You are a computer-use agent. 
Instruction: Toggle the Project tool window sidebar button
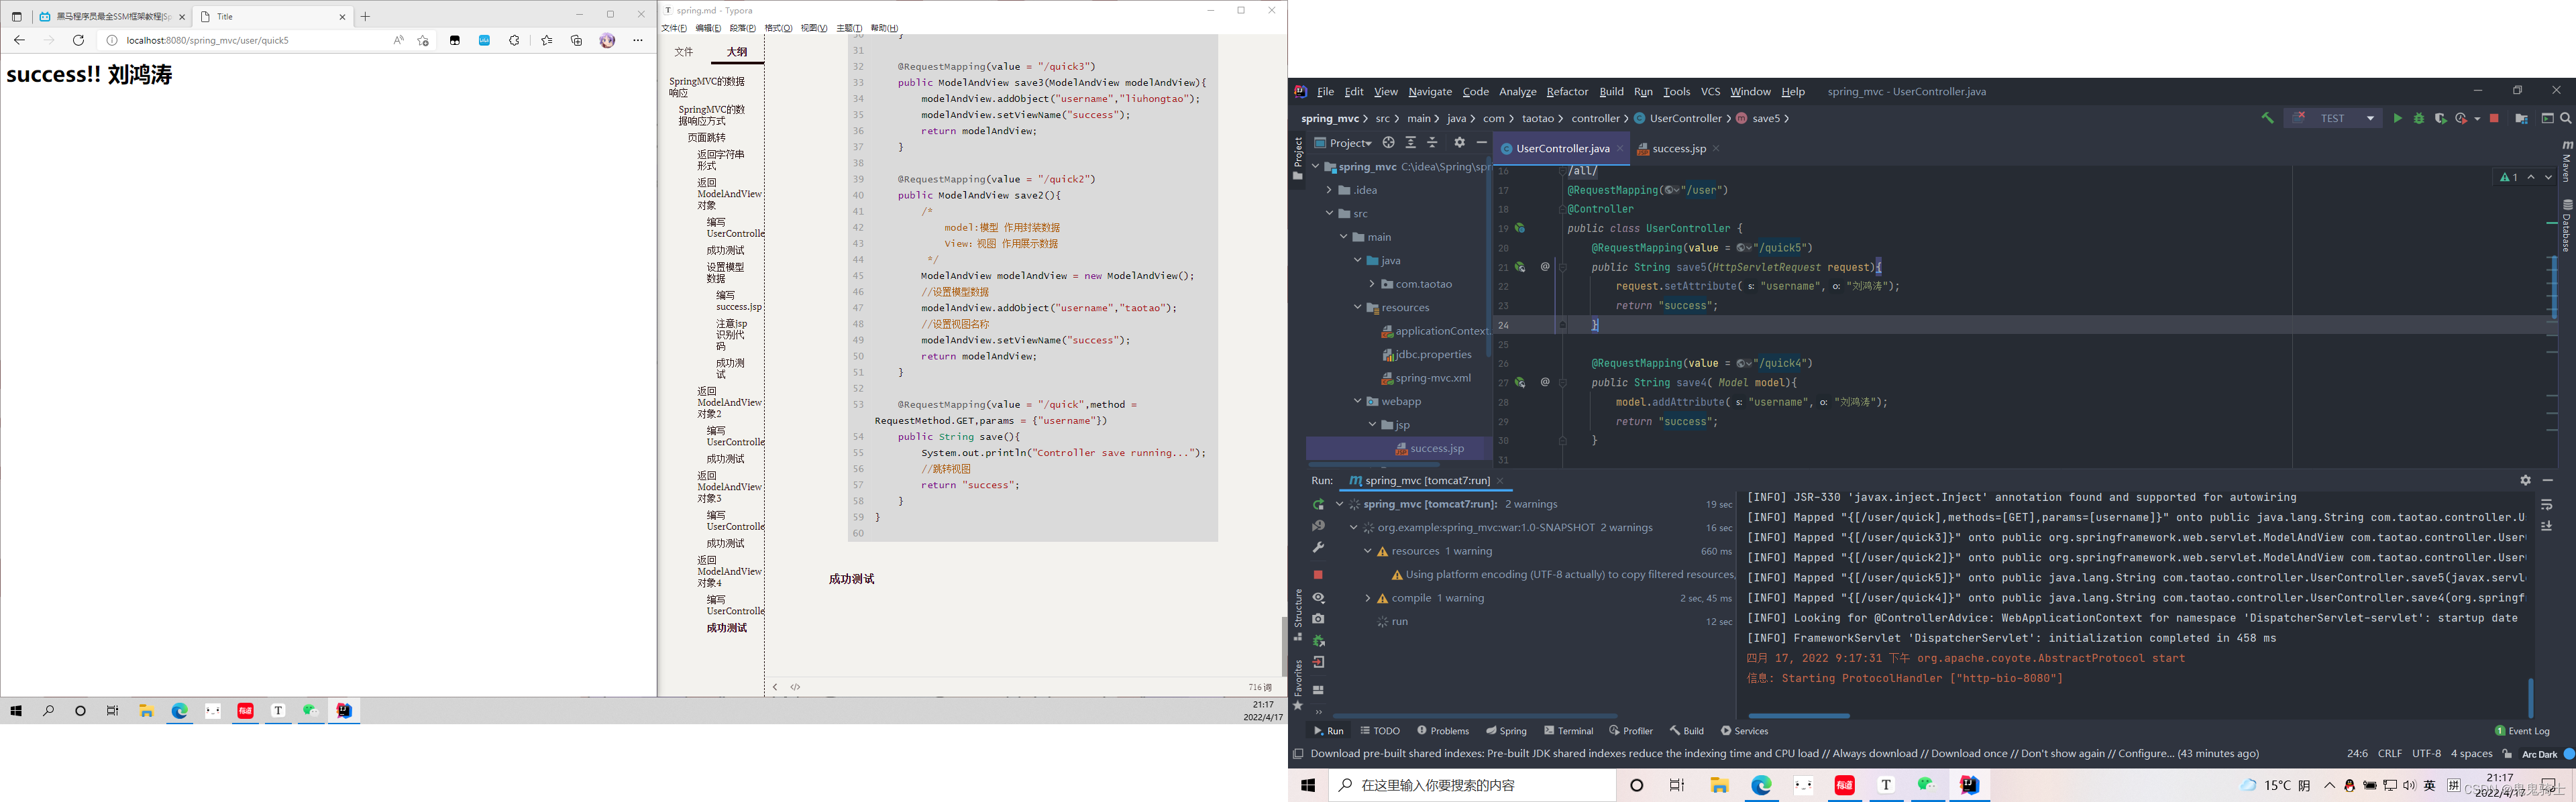[1298, 158]
